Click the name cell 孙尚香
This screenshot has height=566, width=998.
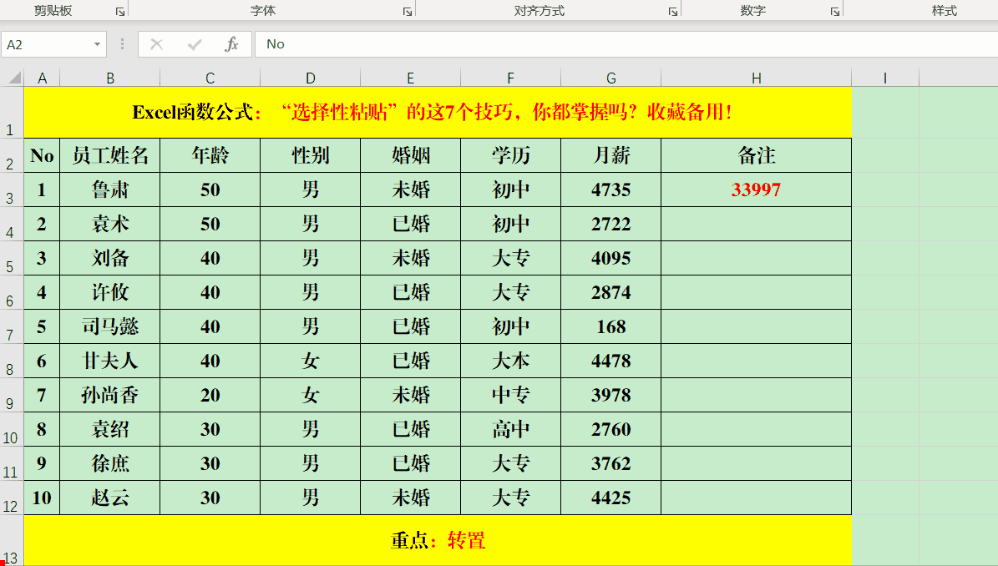pos(110,395)
